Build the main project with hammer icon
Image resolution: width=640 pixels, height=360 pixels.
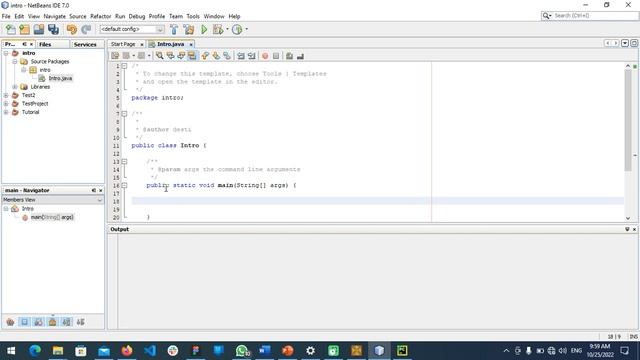174,29
